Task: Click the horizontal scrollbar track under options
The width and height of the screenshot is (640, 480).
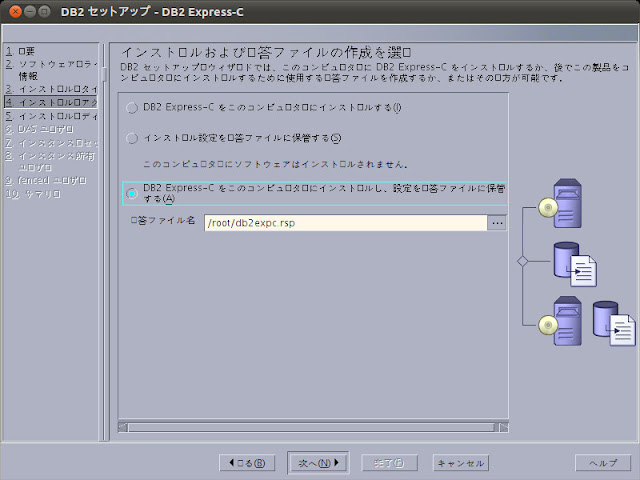Action: click(311, 427)
